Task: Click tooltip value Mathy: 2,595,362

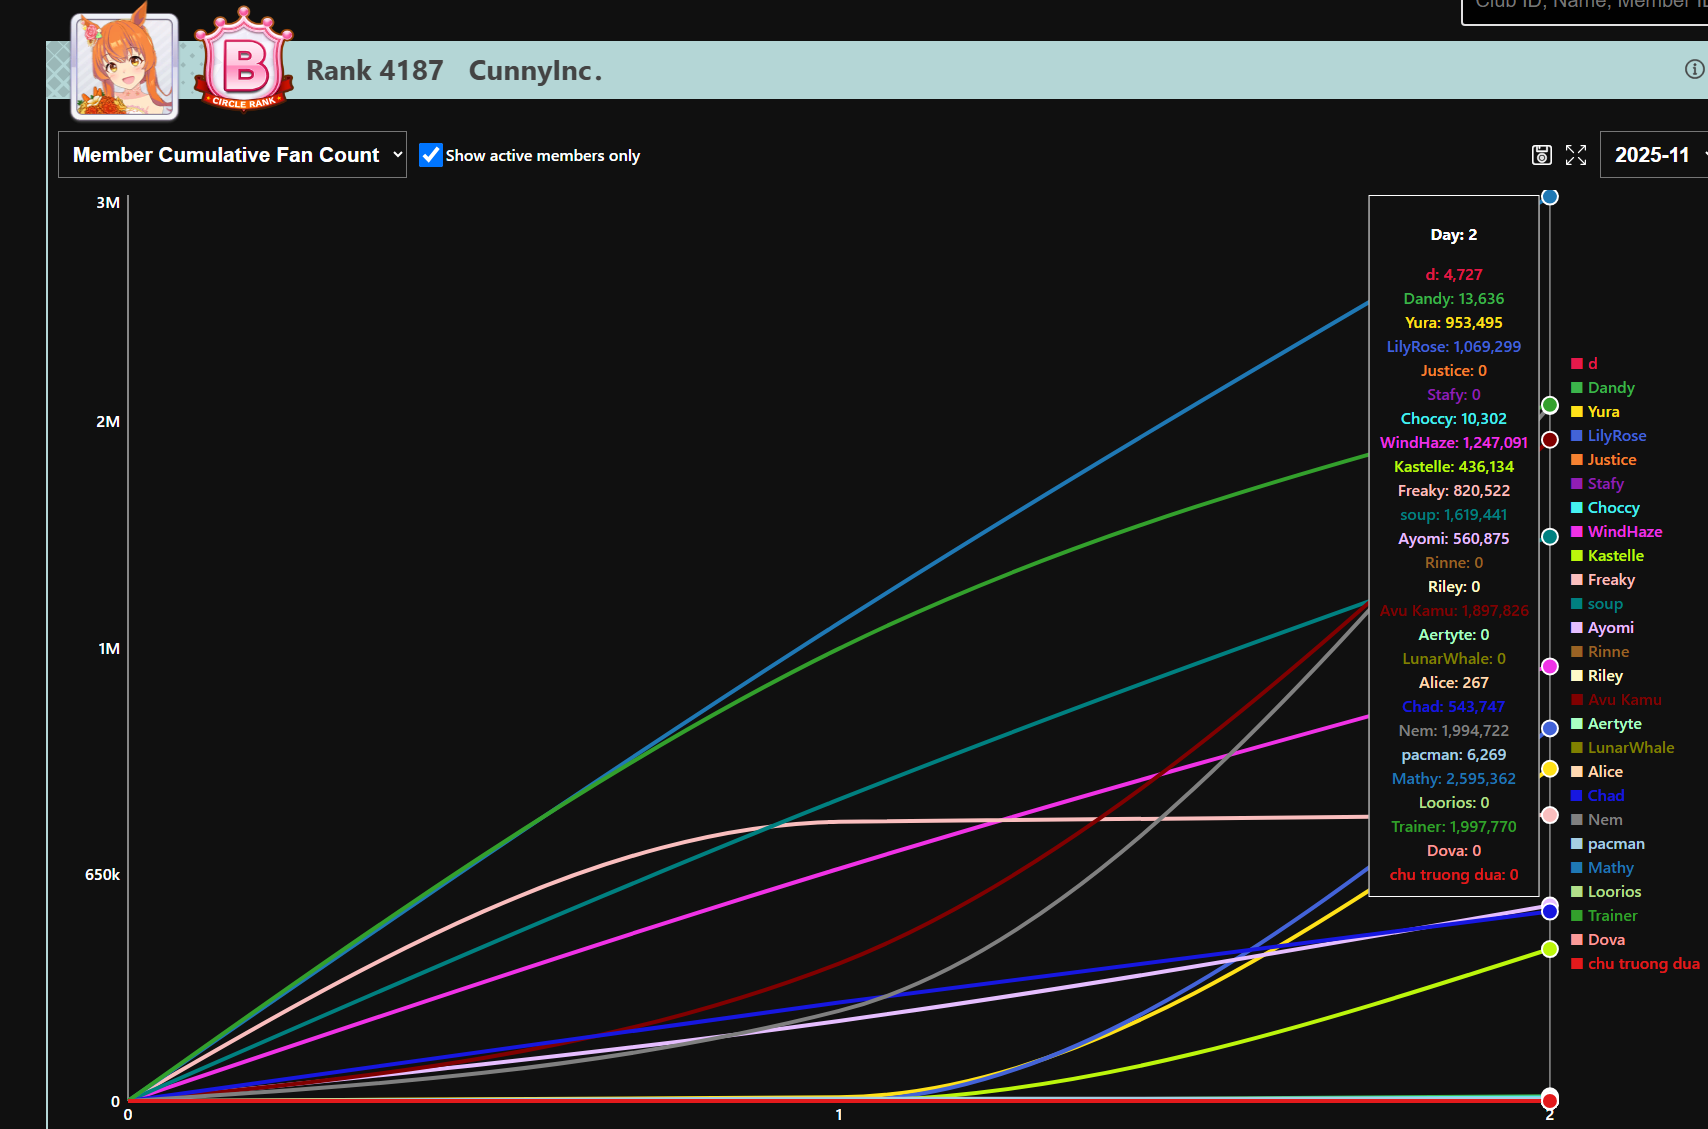Action: pos(1454,779)
